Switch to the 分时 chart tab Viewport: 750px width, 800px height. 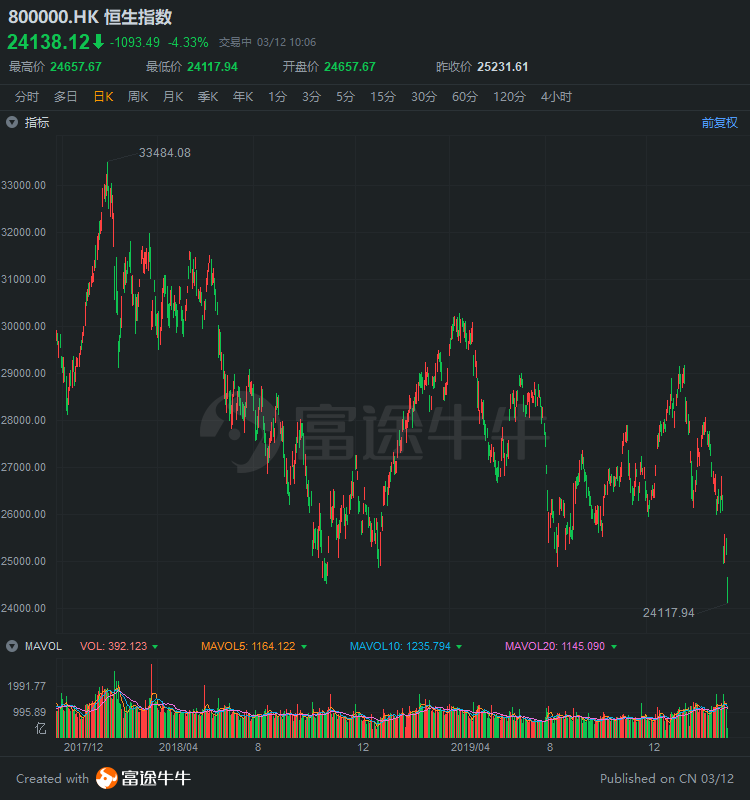(x=27, y=97)
